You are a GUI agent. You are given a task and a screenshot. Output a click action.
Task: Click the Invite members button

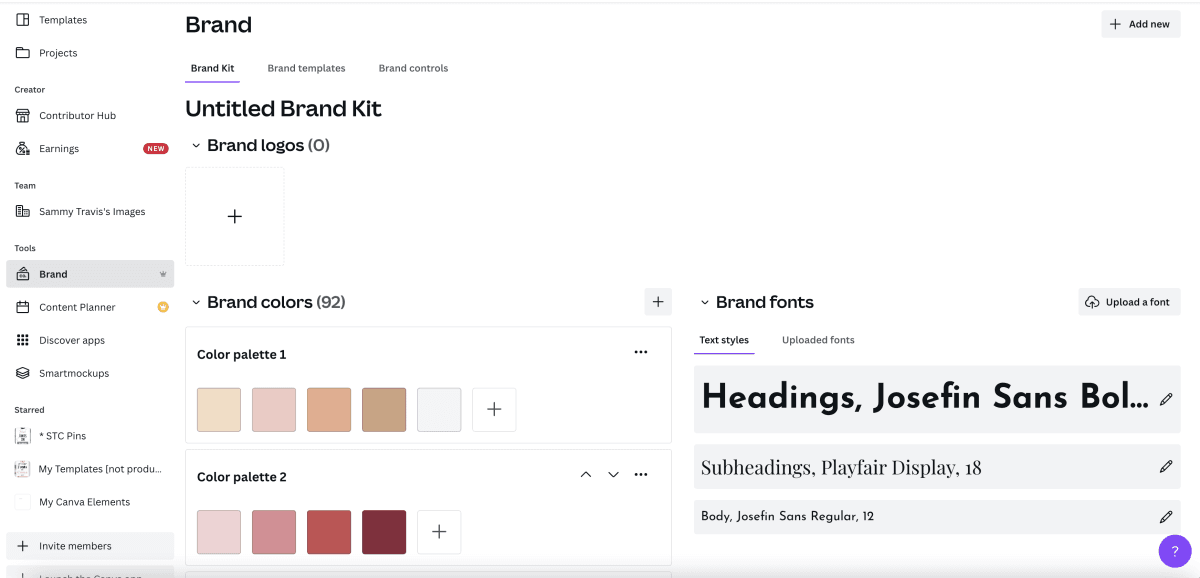point(90,546)
